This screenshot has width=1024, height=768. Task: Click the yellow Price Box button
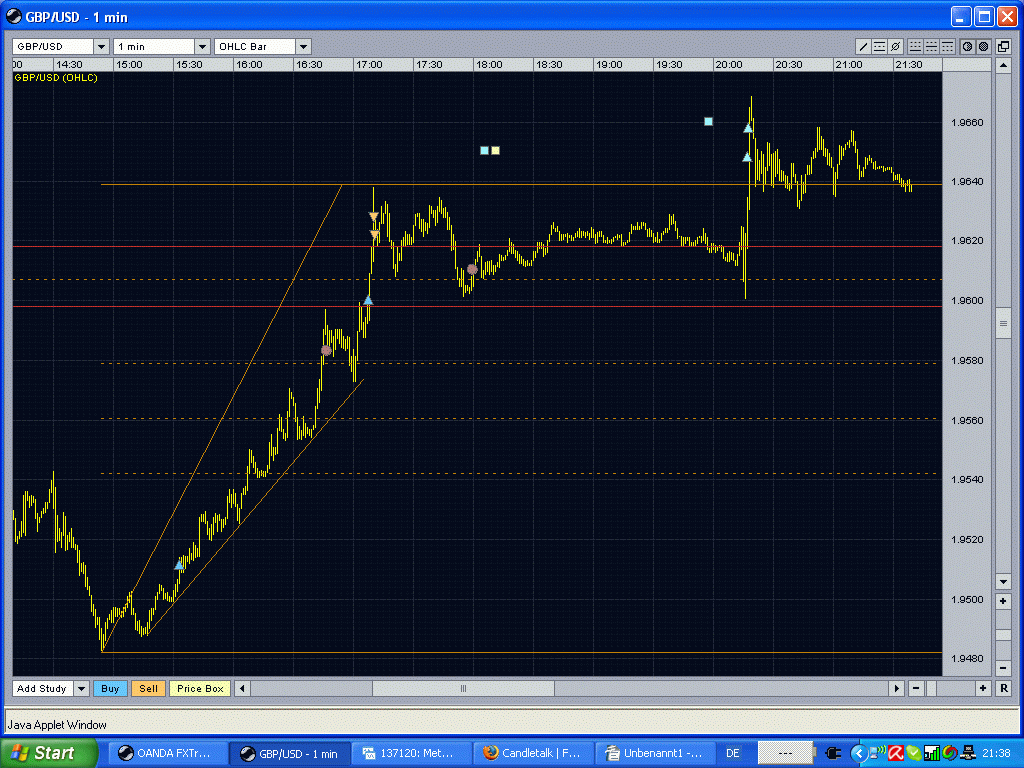pos(200,689)
